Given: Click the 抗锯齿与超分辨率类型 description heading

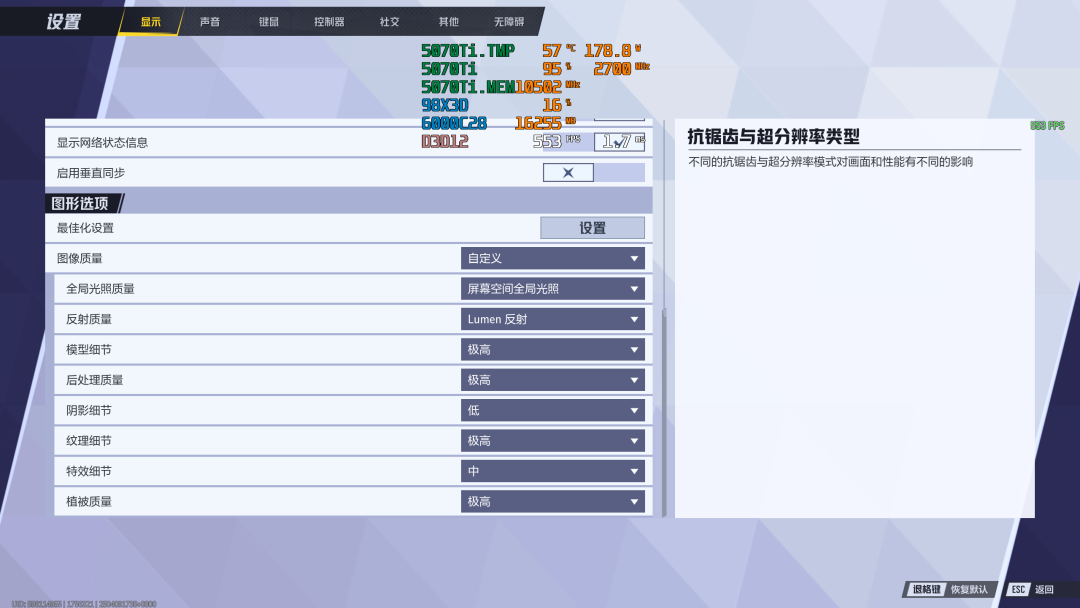Looking at the screenshot, I should coord(773,136).
